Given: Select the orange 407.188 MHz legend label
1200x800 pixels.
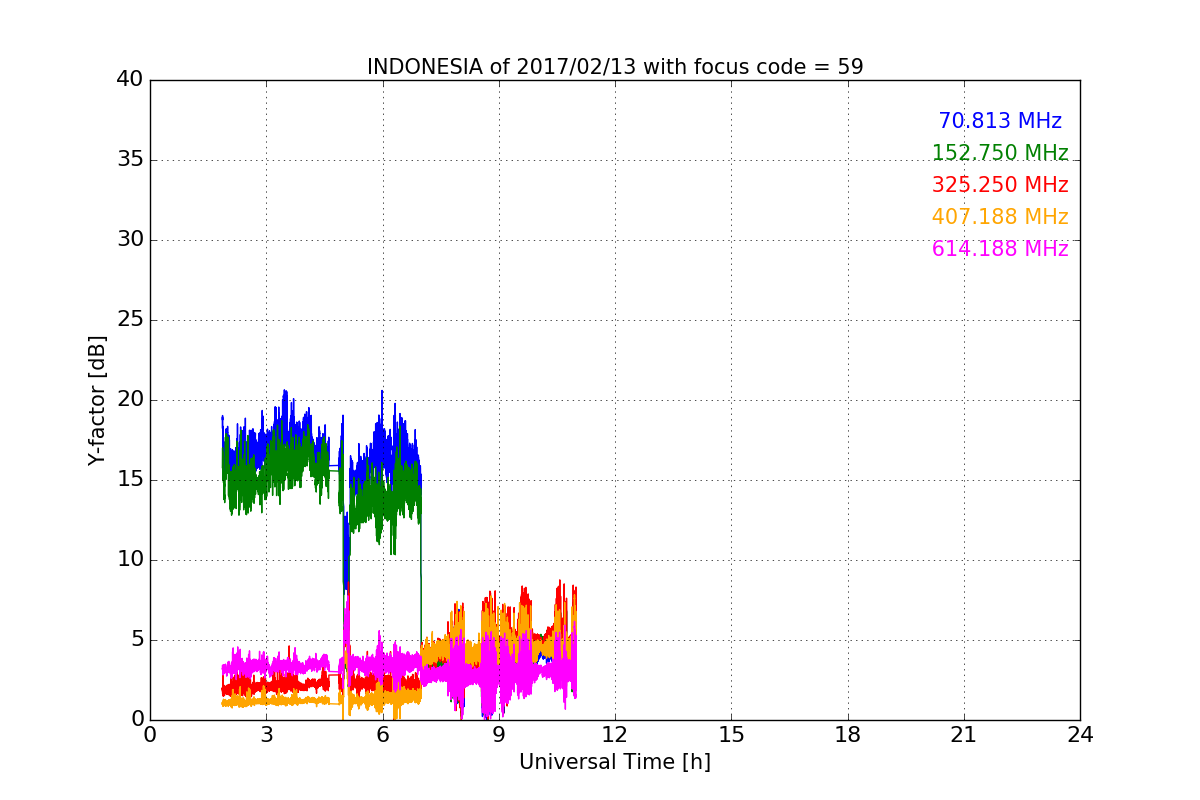Looking at the screenshot, I should 1000,217.
